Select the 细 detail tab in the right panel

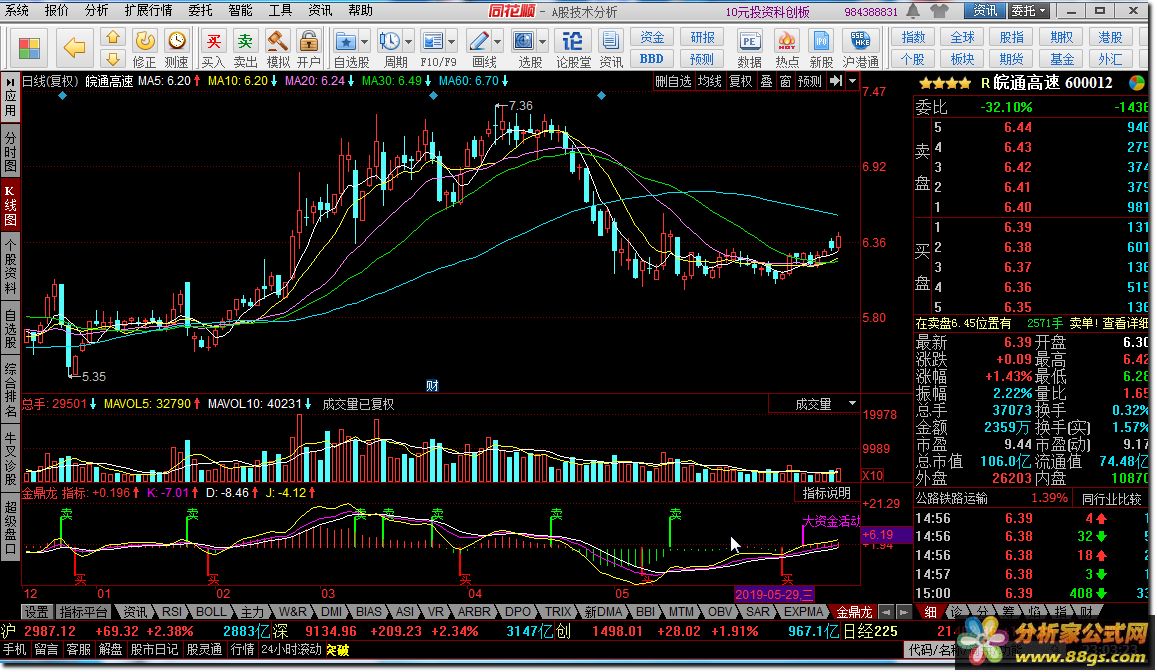(930, 612)
